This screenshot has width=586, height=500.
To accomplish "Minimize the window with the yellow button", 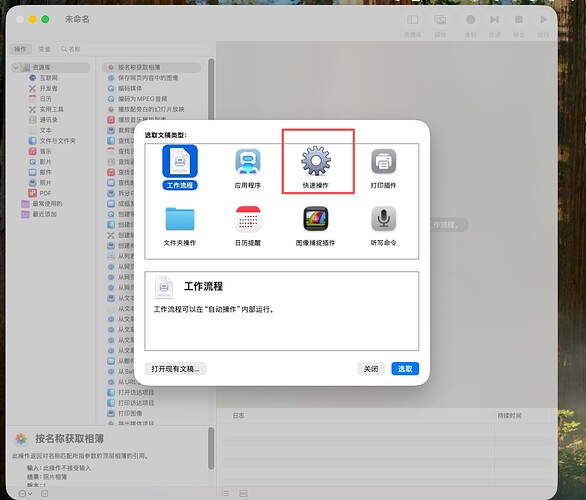I will (x=33, y=19).
